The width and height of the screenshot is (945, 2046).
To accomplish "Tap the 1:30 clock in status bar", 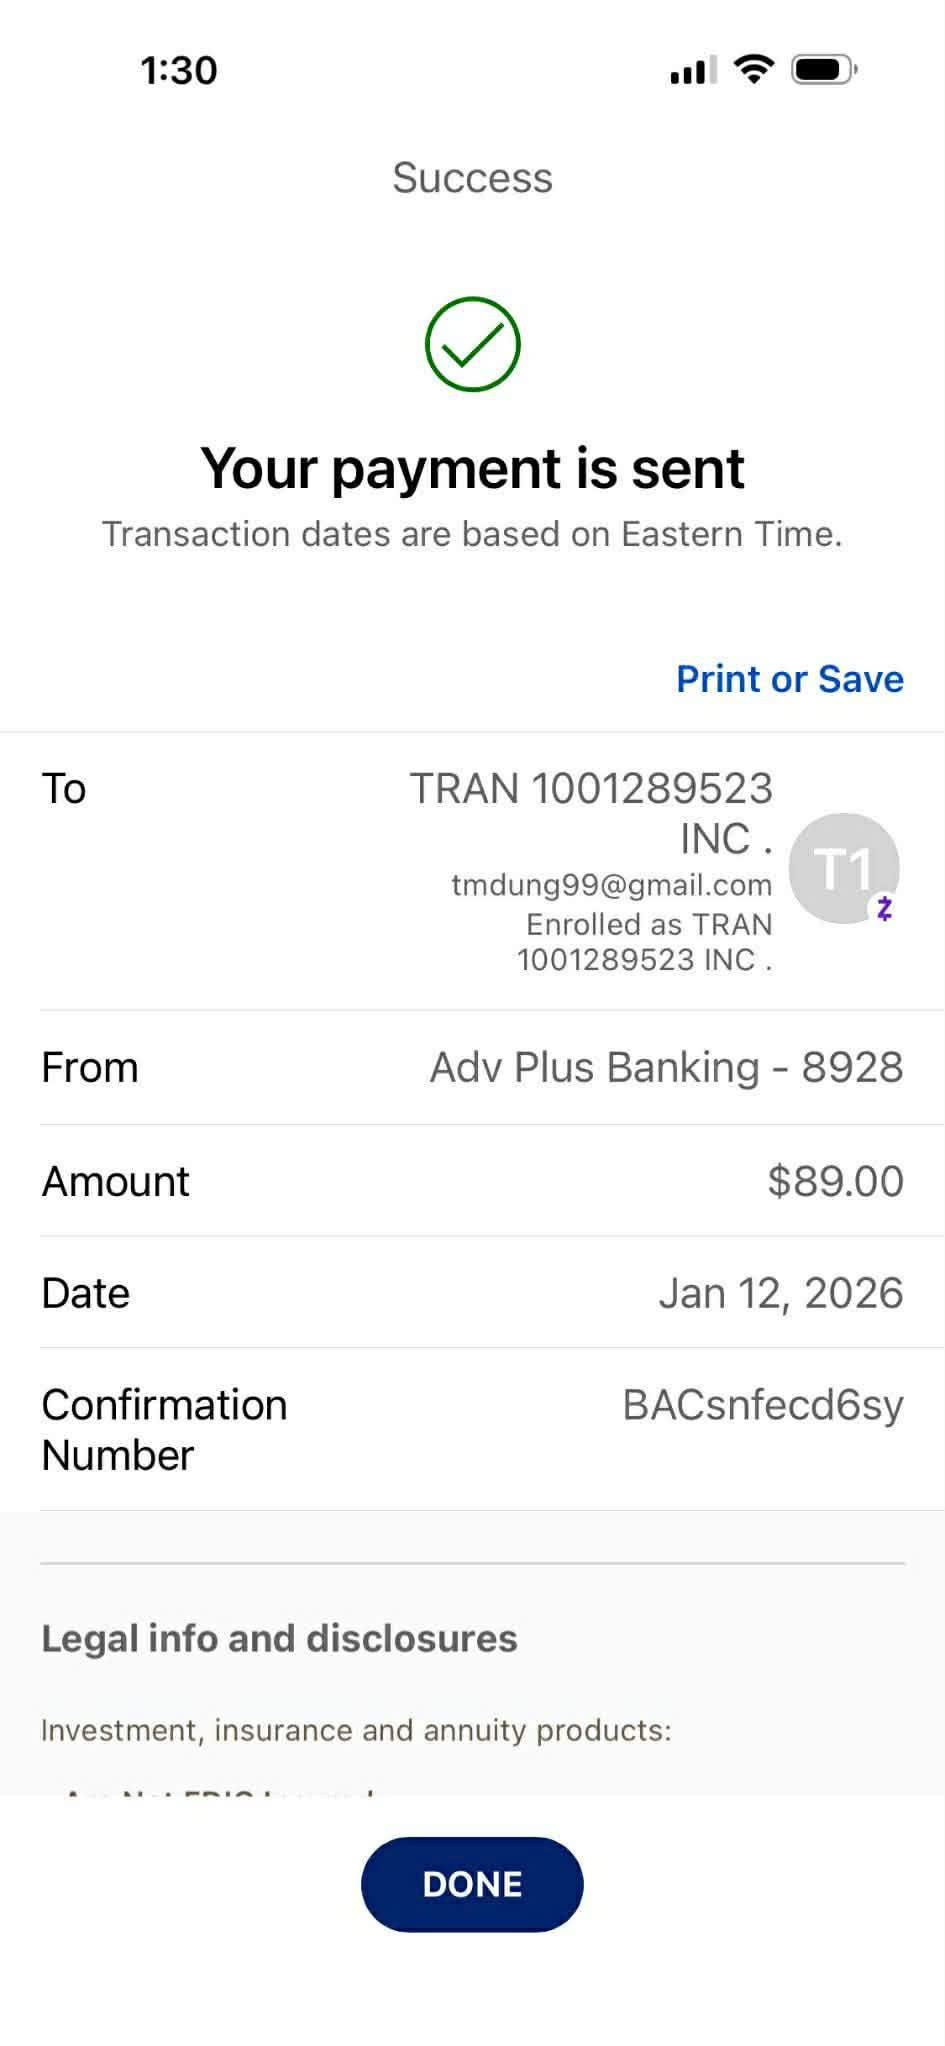I will 179,70.
